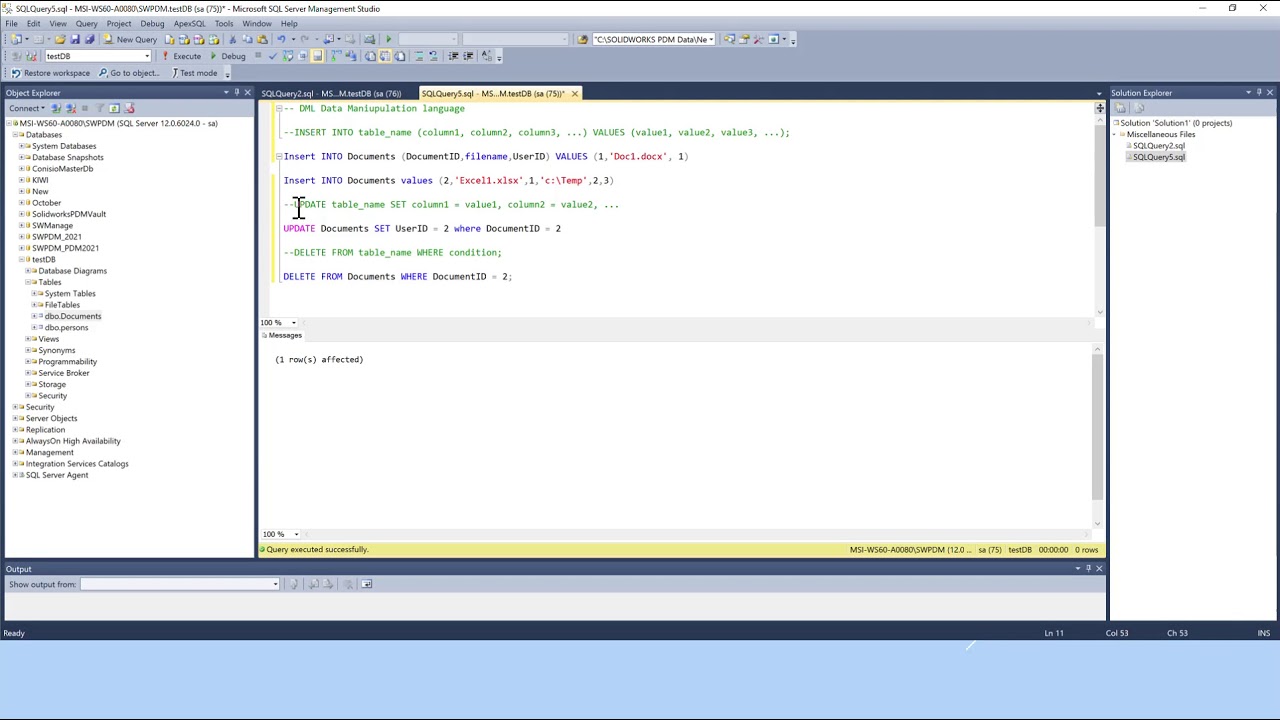
Task: Collapse the Tables folder node
Action: 30,282
